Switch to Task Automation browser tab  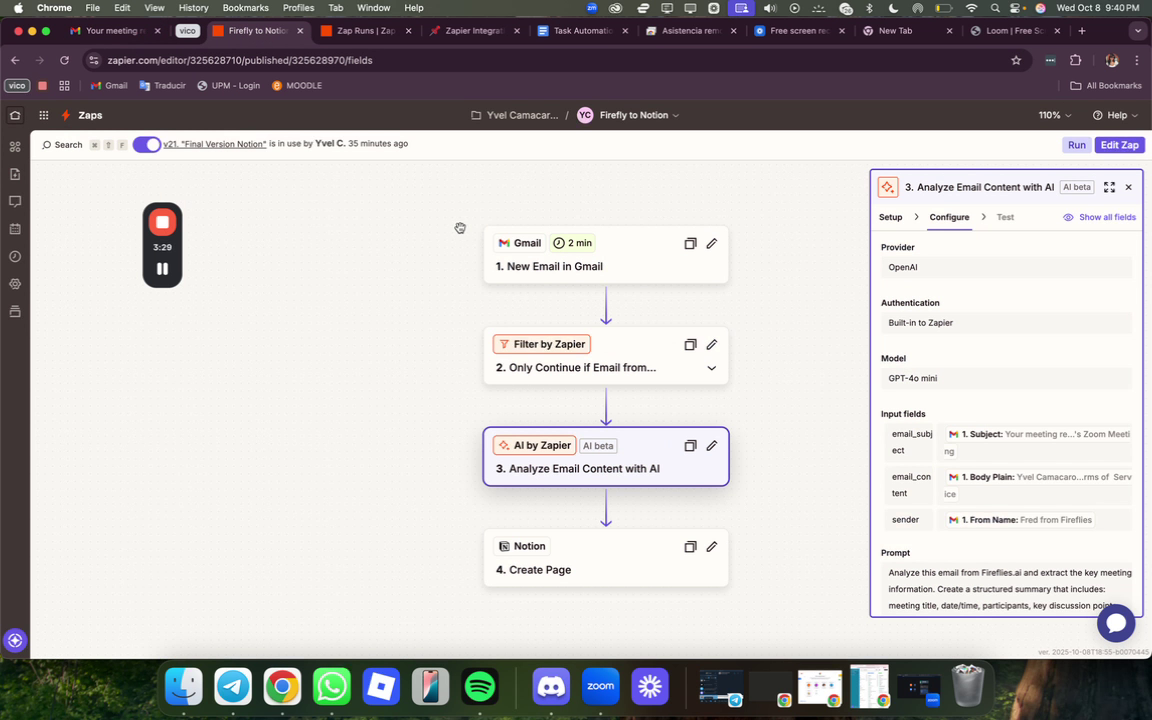coord(583,31)
